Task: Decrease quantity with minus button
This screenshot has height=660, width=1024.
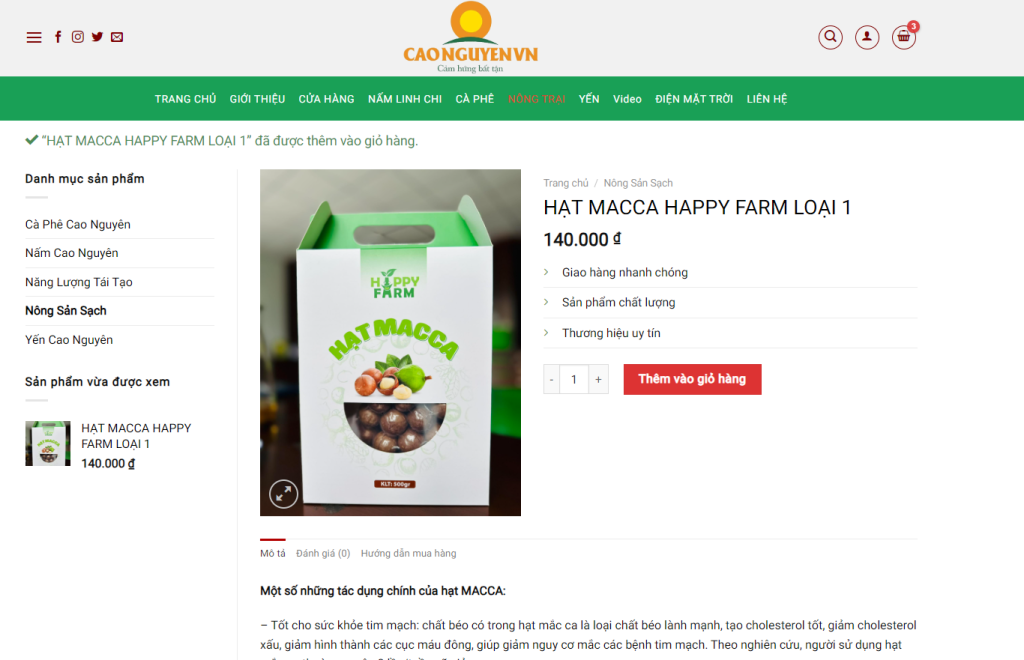Action: click(x=552, y=379)
